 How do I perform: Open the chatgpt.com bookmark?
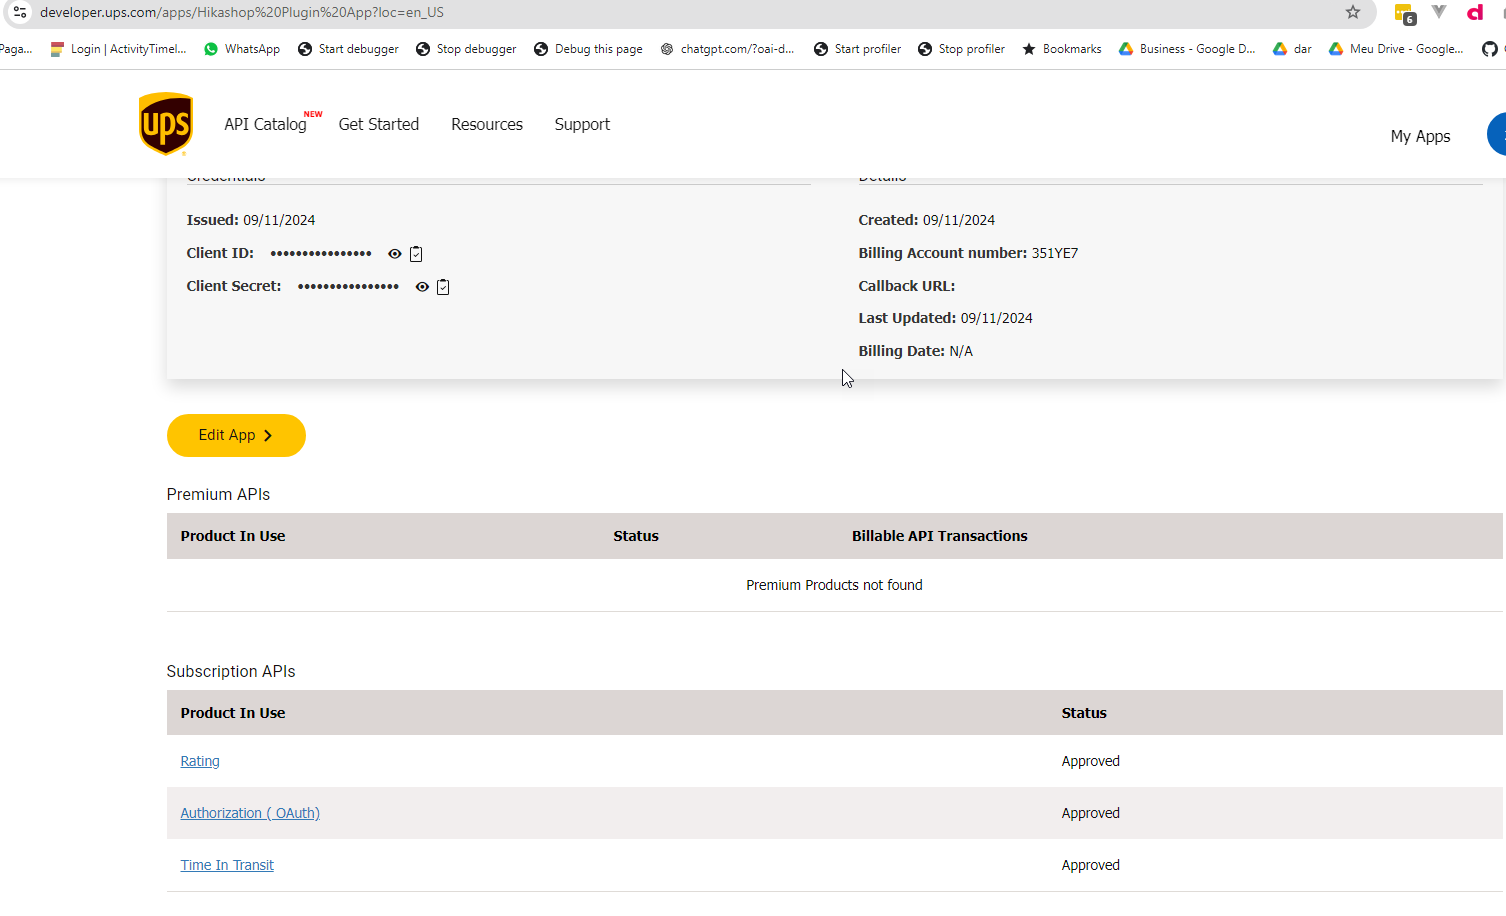(727, 49)
